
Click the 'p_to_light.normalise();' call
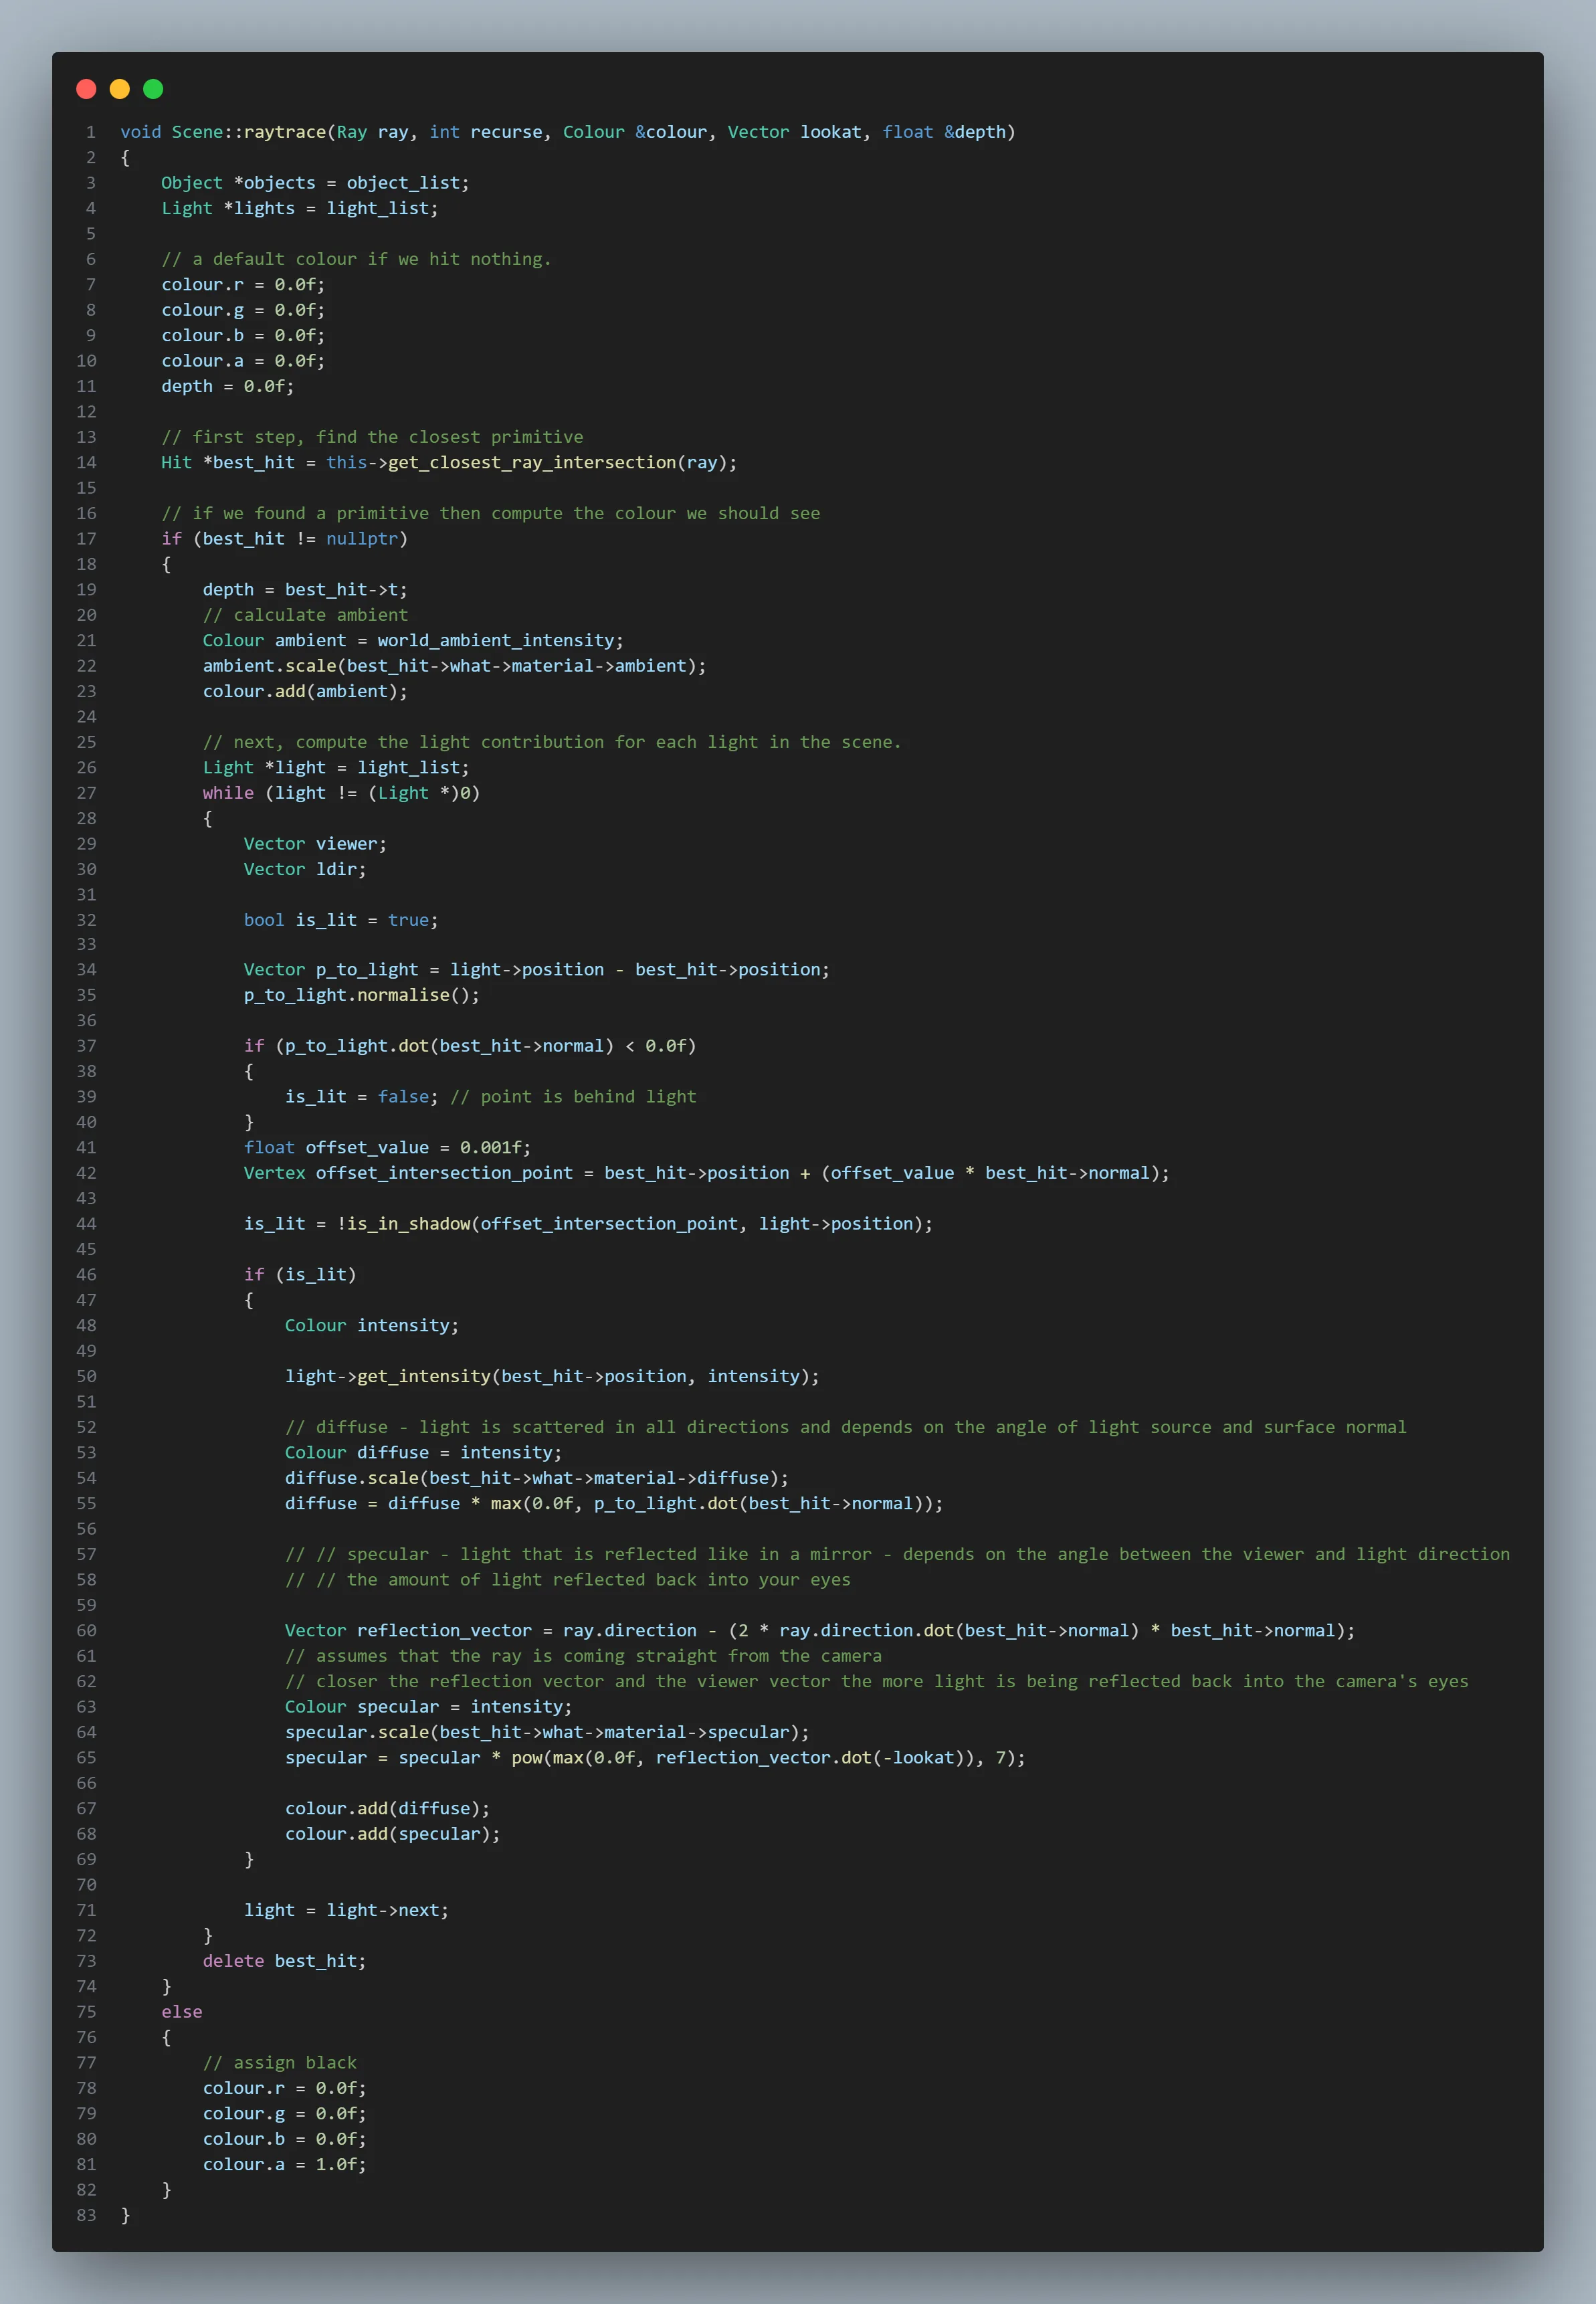coord(362,995)
